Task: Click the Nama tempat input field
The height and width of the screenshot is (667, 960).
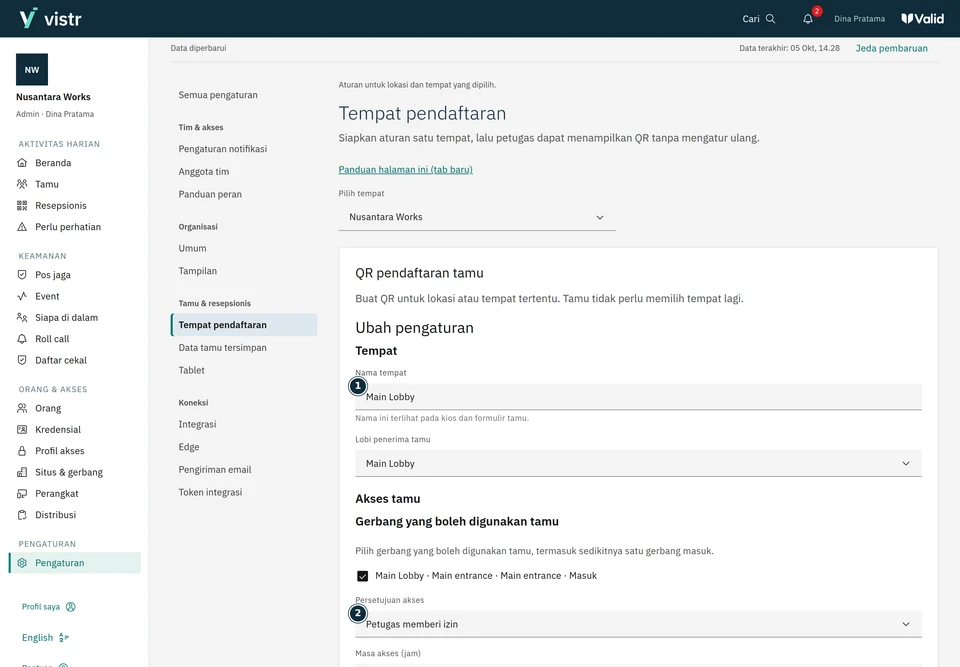Action: 639,397
